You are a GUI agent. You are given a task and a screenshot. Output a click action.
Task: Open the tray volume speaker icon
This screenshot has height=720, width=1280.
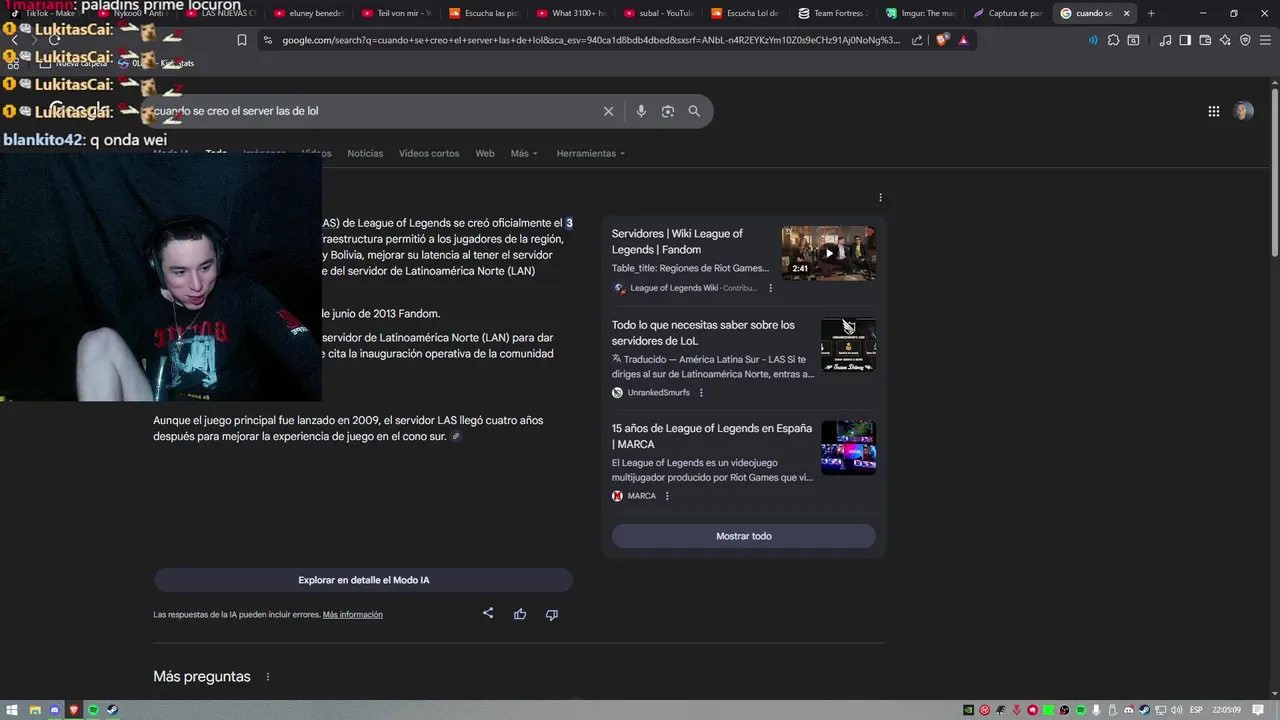[1177, 710]
